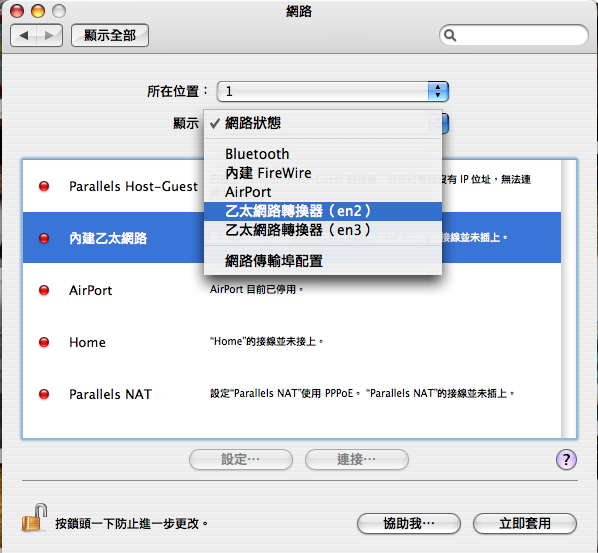This screenshot has width=598, height=553.
Task: Click the 協助我… button
Action: pyautogui.click(x=409, y=523)
